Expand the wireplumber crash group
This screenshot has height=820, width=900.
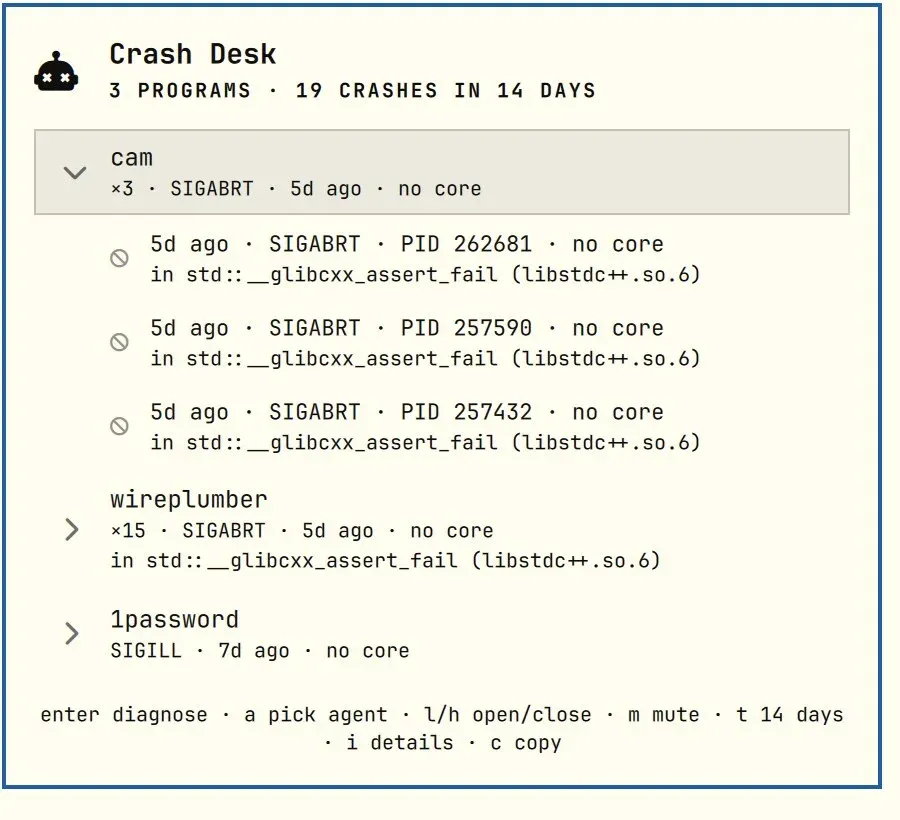point(72,530)
